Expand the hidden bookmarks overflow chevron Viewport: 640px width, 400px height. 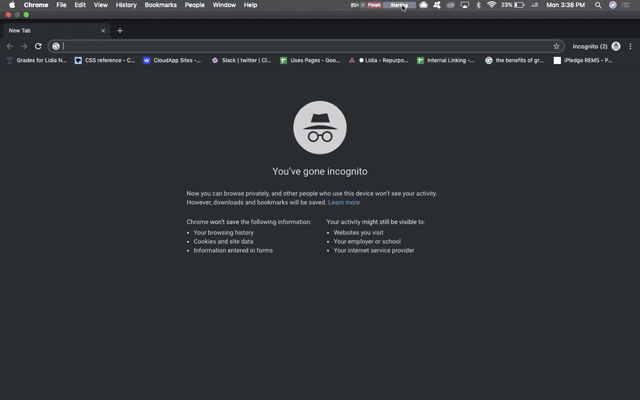[x=632, y=60]
